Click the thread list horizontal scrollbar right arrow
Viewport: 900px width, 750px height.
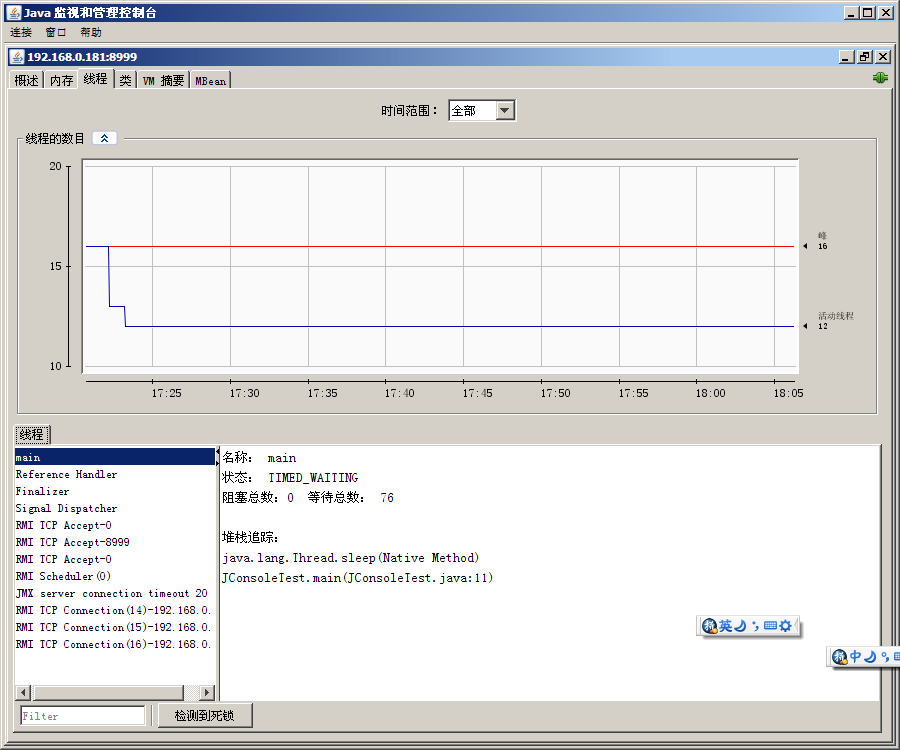[207, 692]
